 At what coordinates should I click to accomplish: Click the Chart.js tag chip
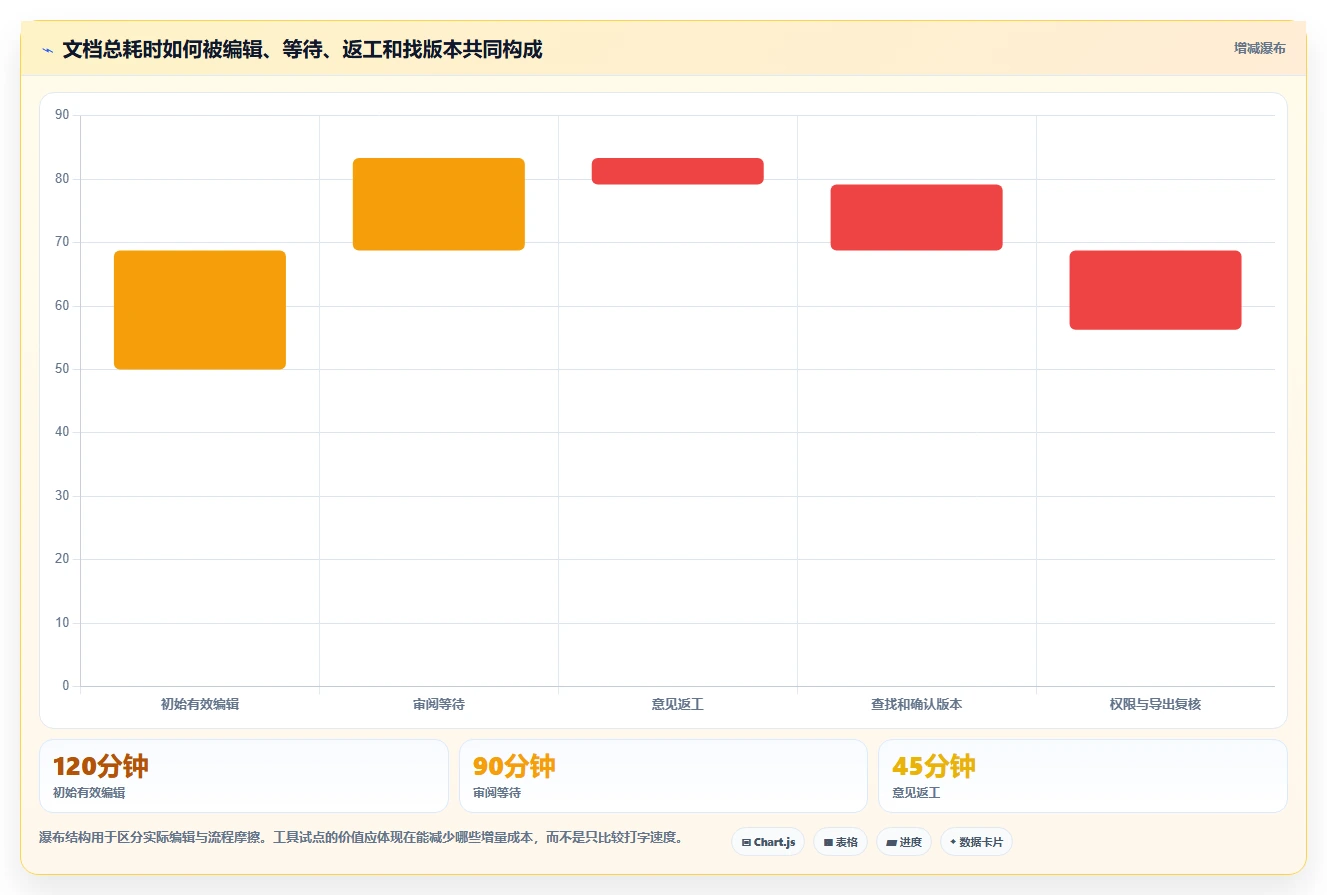pyautogui.click(x=768, y=842)
